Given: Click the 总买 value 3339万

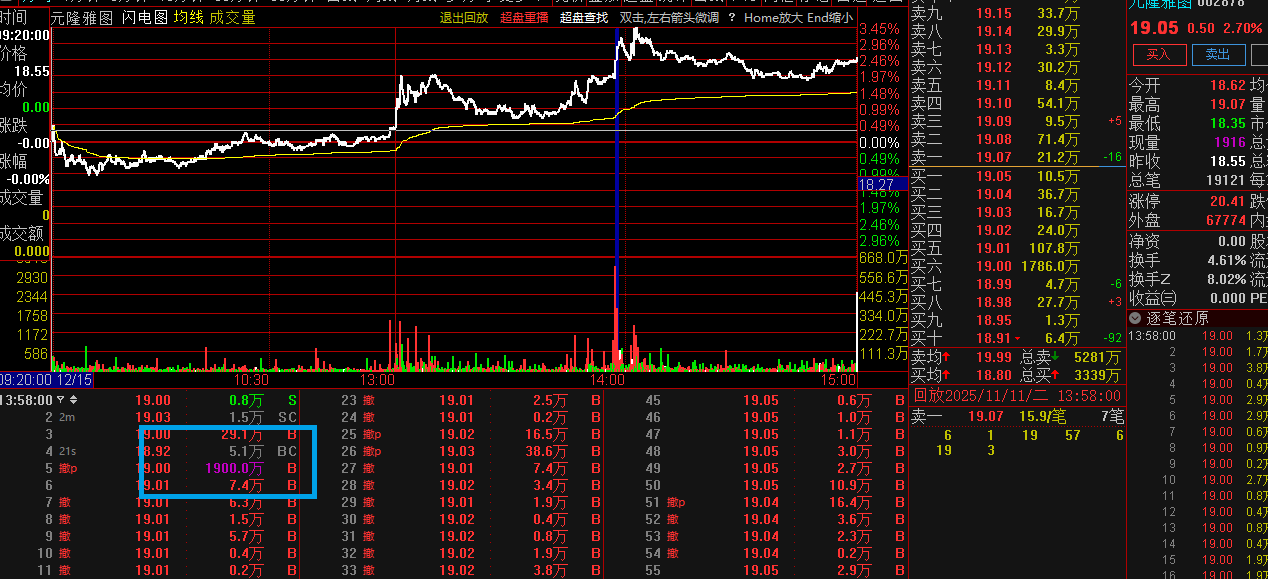Looking at the screenshot, I should (x=1097, y=375).
